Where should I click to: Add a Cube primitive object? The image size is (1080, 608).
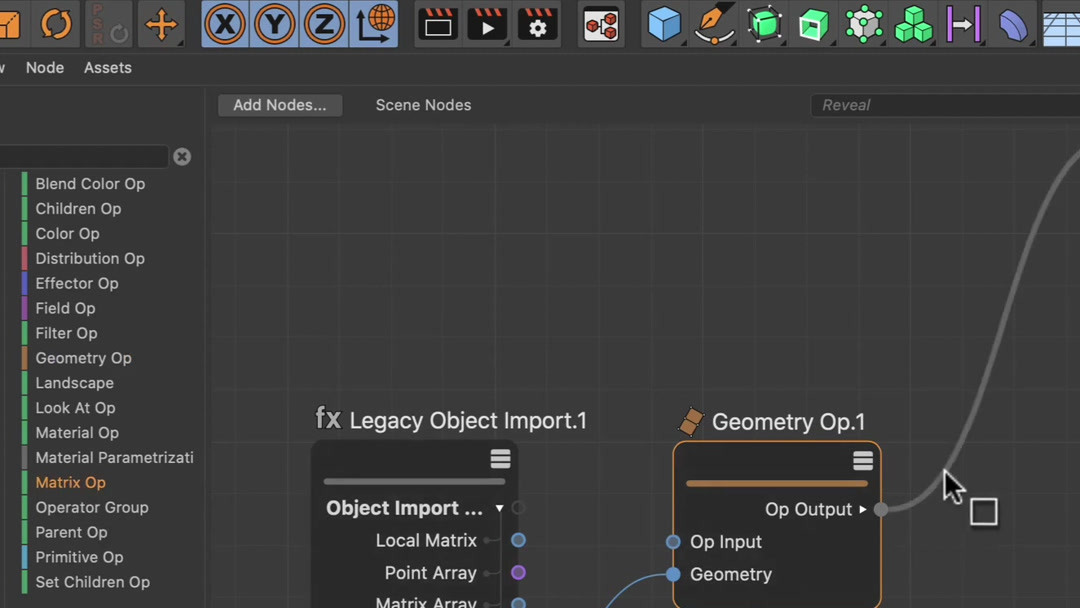click(664, 24)
